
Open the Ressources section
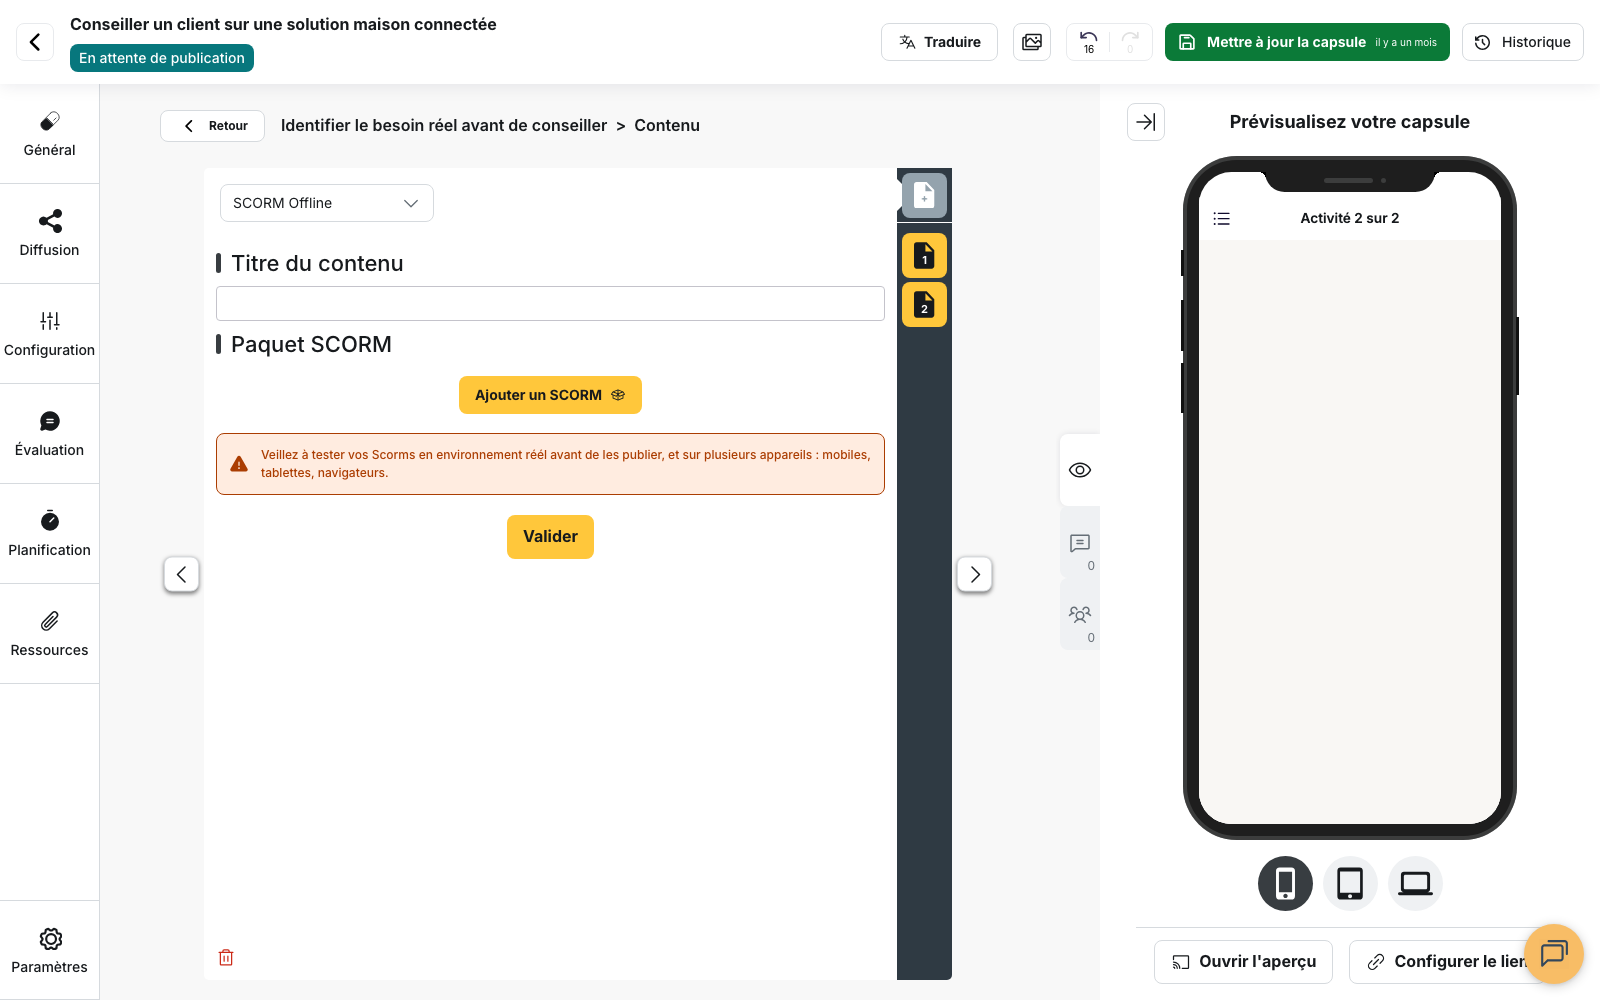49,634
